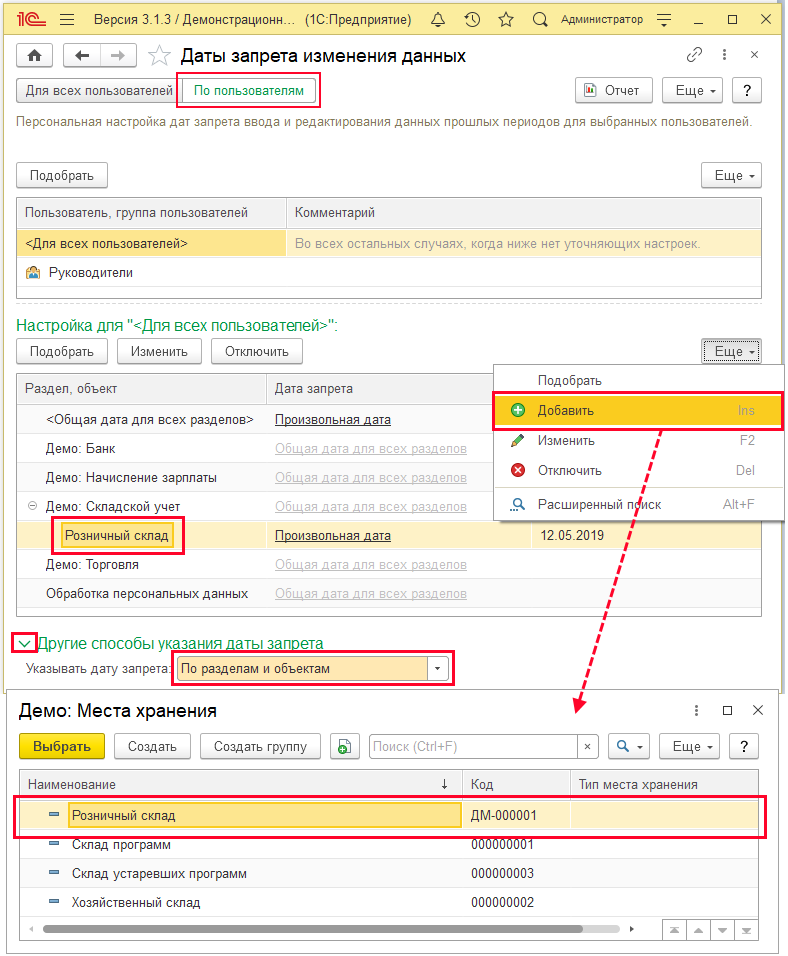Open global search magnifier icon

click(x=540, y=20)
